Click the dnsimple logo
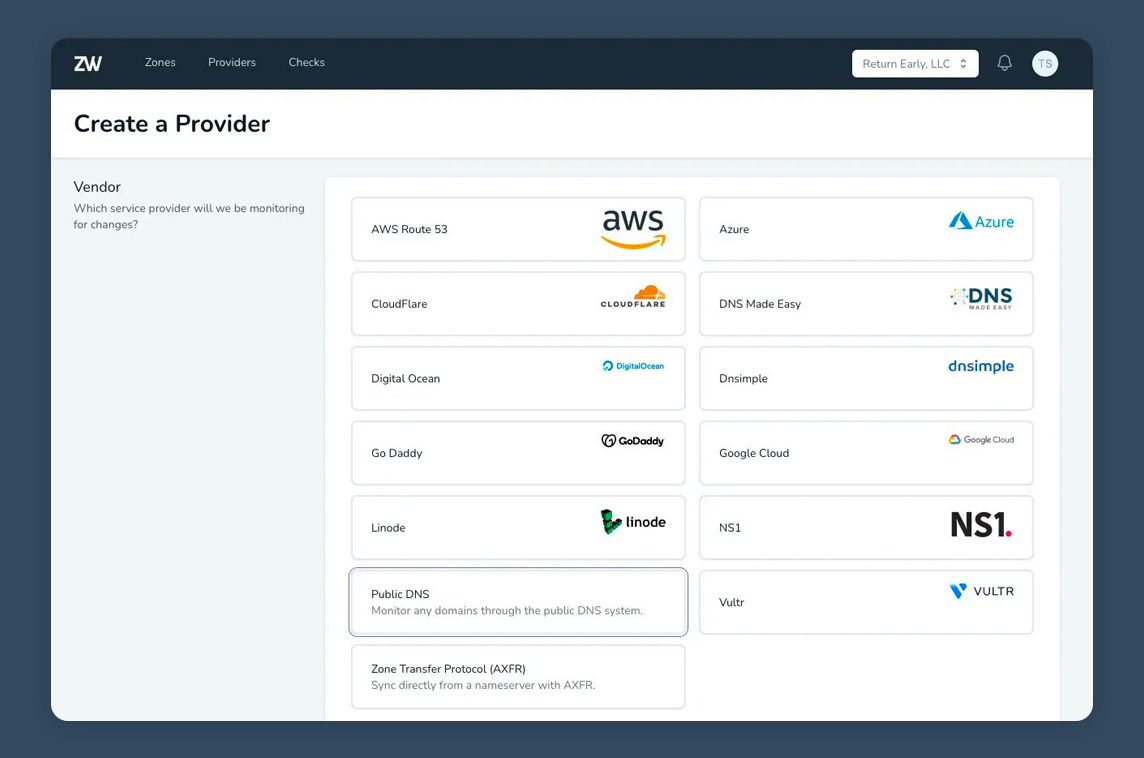 click(981, 366)
